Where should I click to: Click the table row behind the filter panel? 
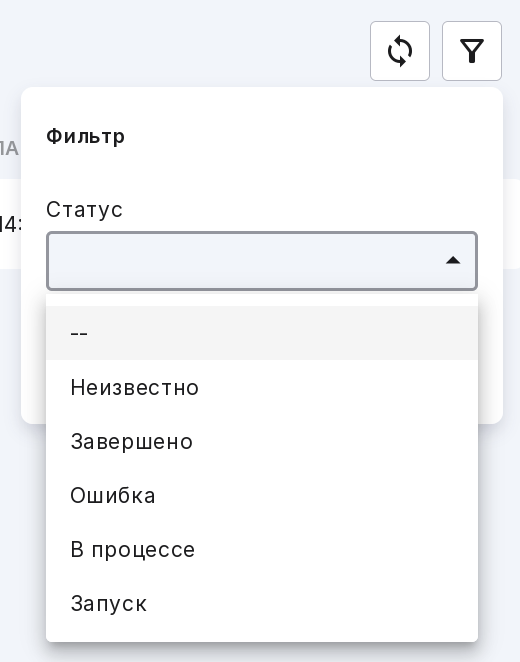(10, 224)
